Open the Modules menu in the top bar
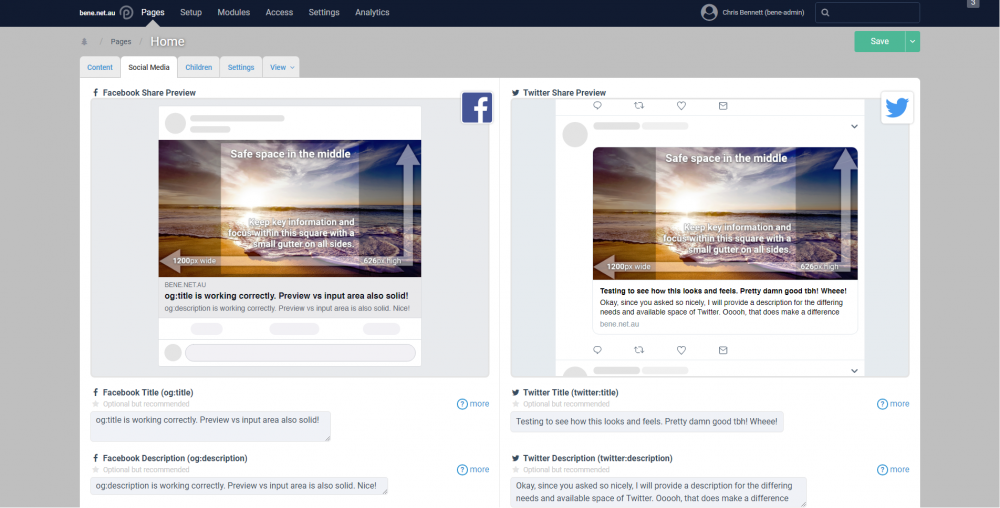This screenshot has height=508, width=1000. (x=233, y=12)
